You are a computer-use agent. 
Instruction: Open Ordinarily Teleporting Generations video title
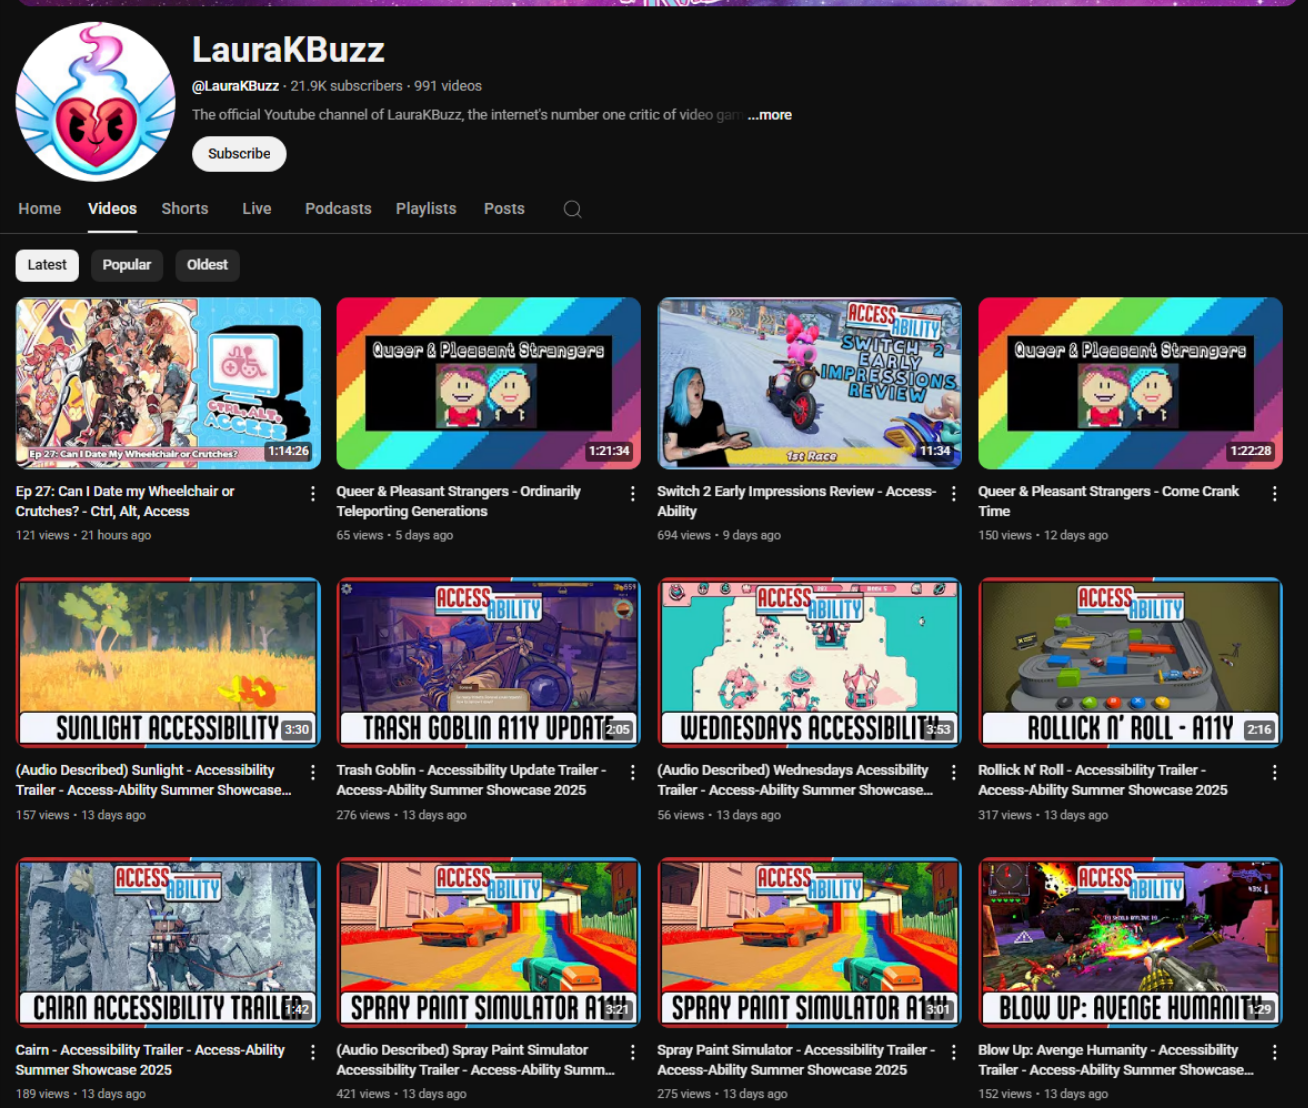[458, 501]
